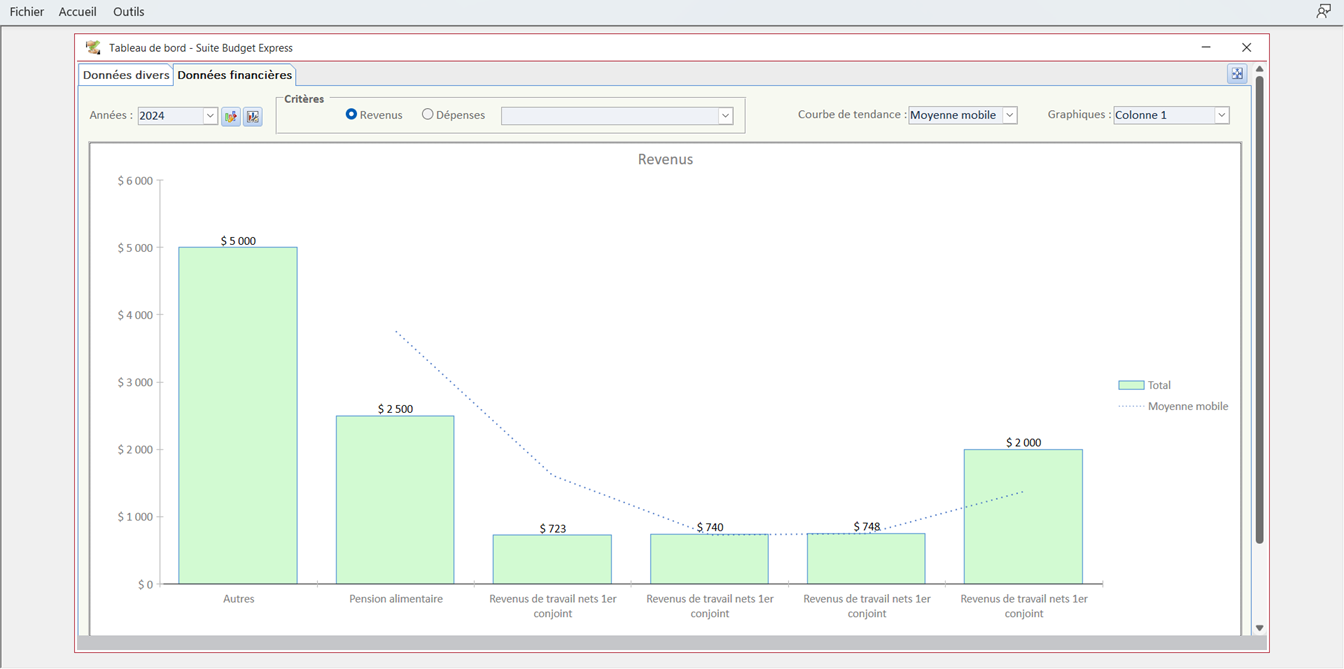The image size is (1344, 669).
Task: Click the scroll down arrow on right scrollbar
Action: (x=1259, y=628)
